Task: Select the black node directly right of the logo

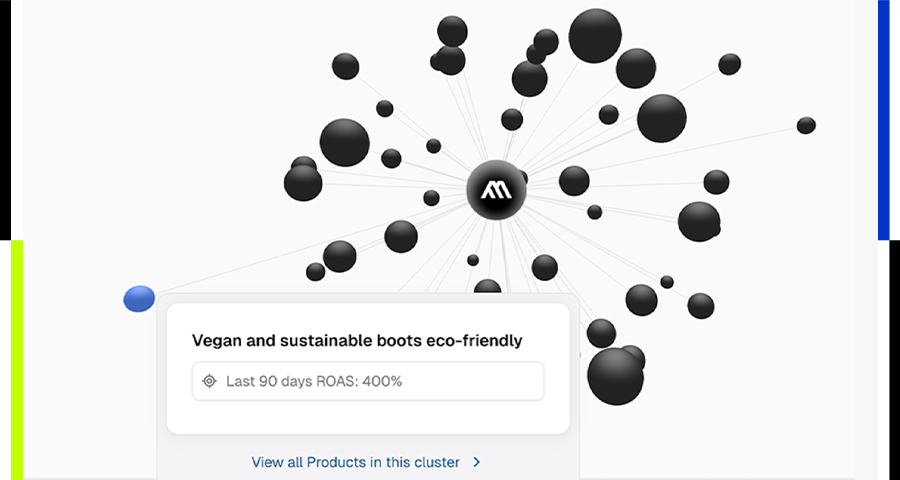Action: tap(574, 181)
